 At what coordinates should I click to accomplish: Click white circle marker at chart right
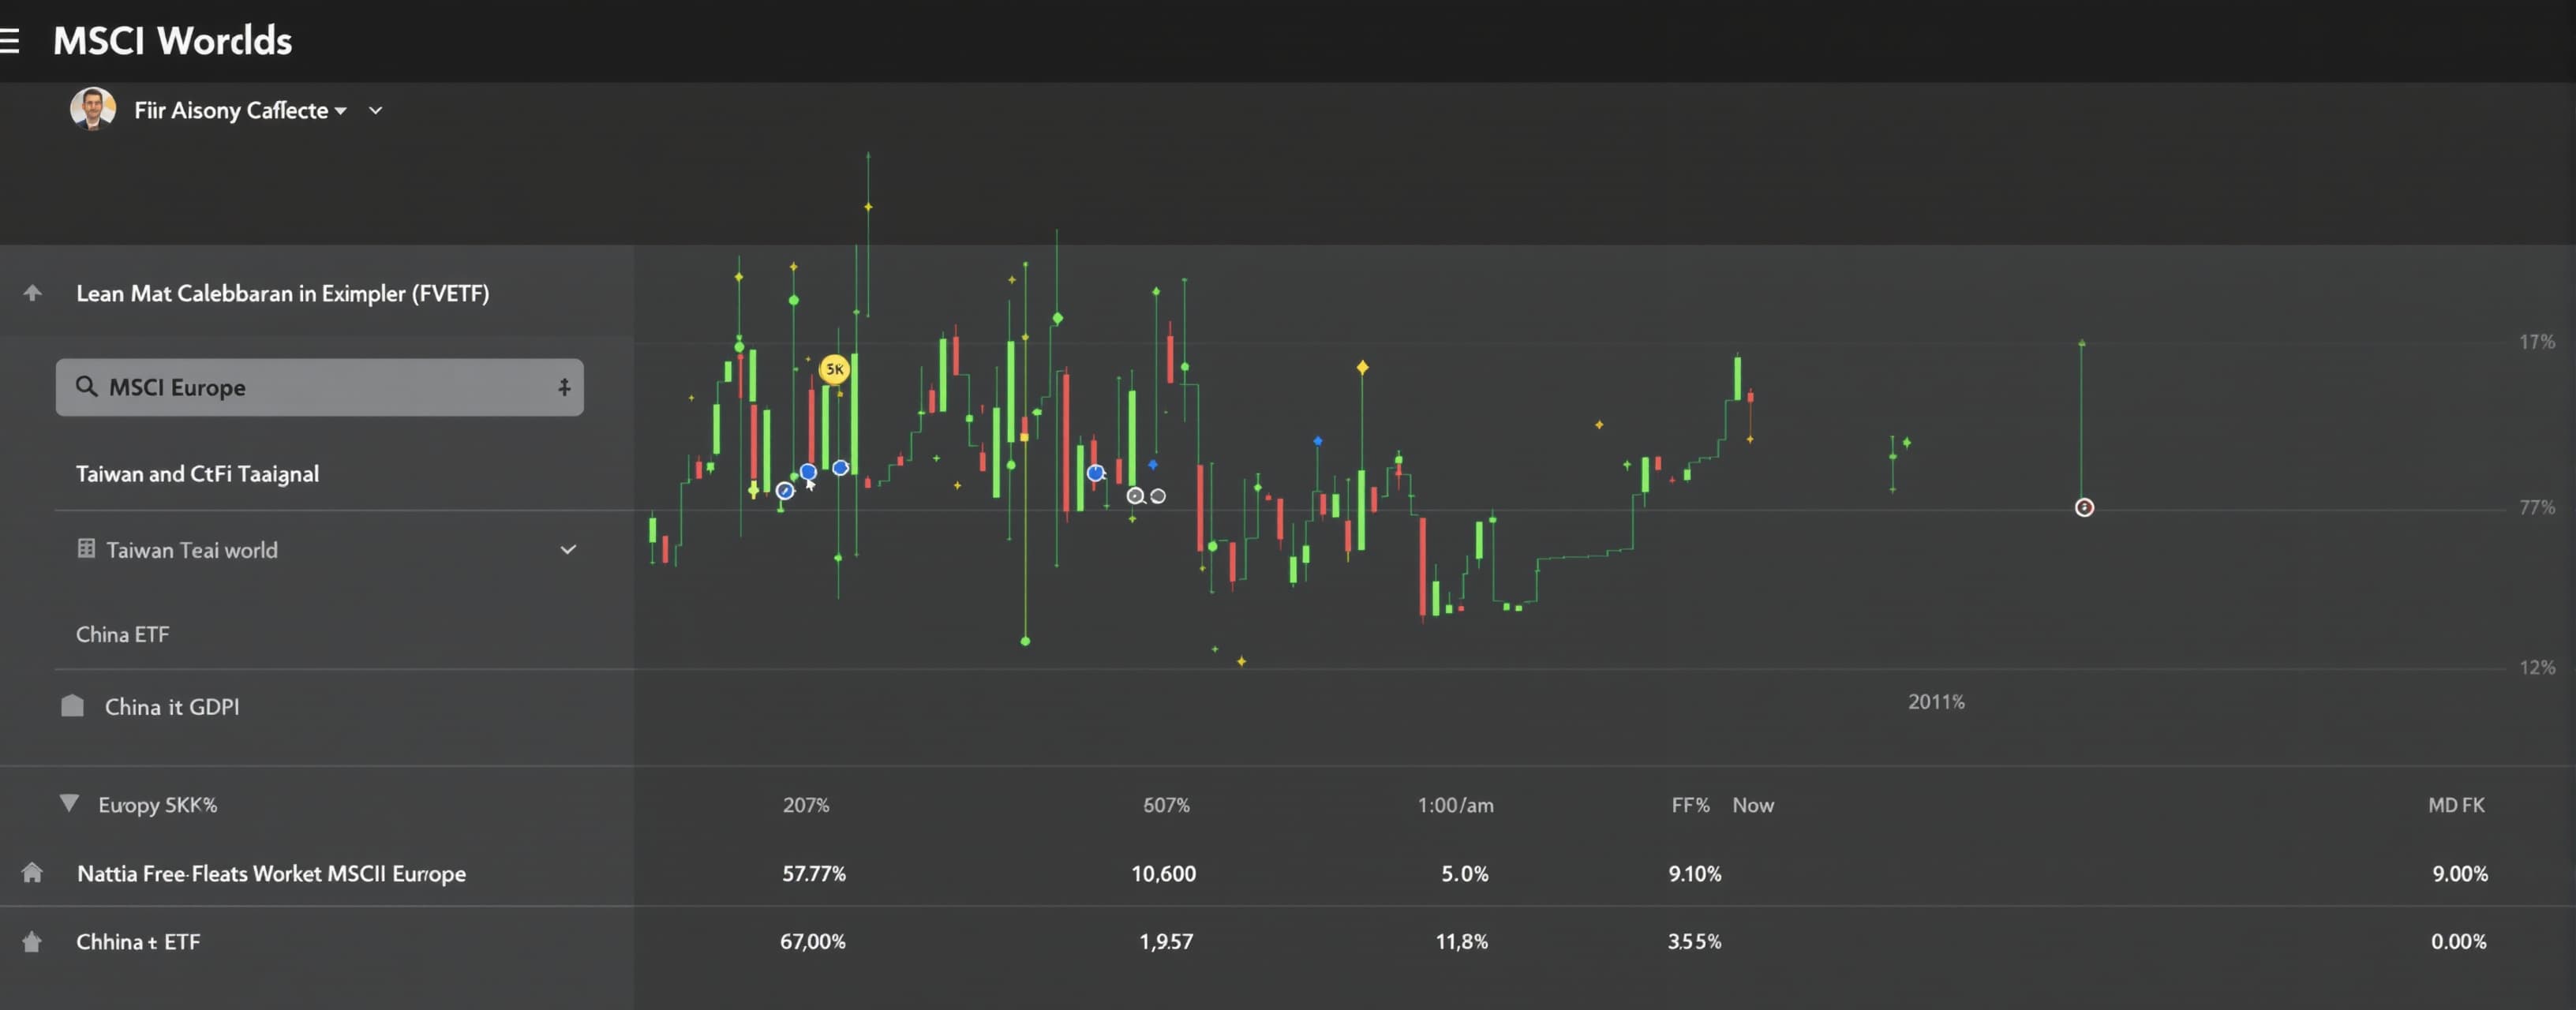click(x=2084, y=508)
